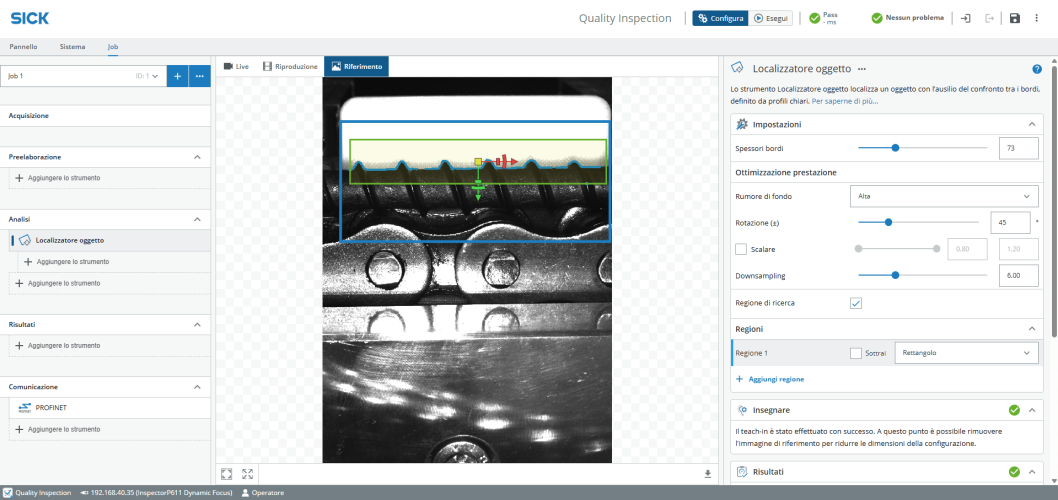Image resolution: width=1058 pixels, height=500 pixels.
Task: Enable the Scalare checkbox
Action: 741,249
